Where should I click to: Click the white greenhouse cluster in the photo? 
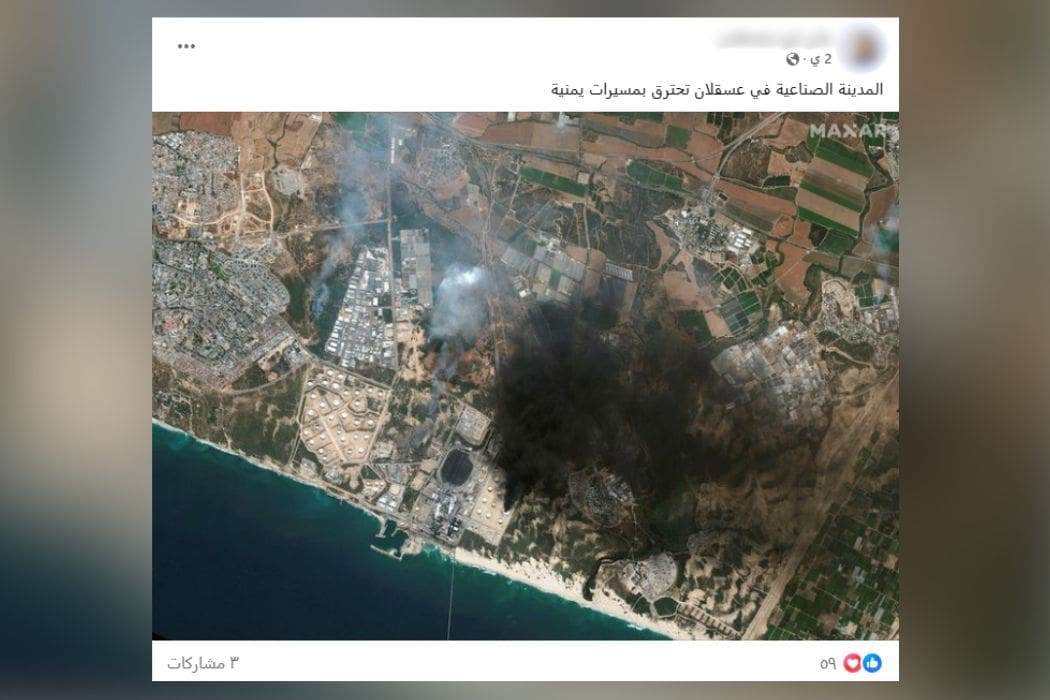pos(770,370)
